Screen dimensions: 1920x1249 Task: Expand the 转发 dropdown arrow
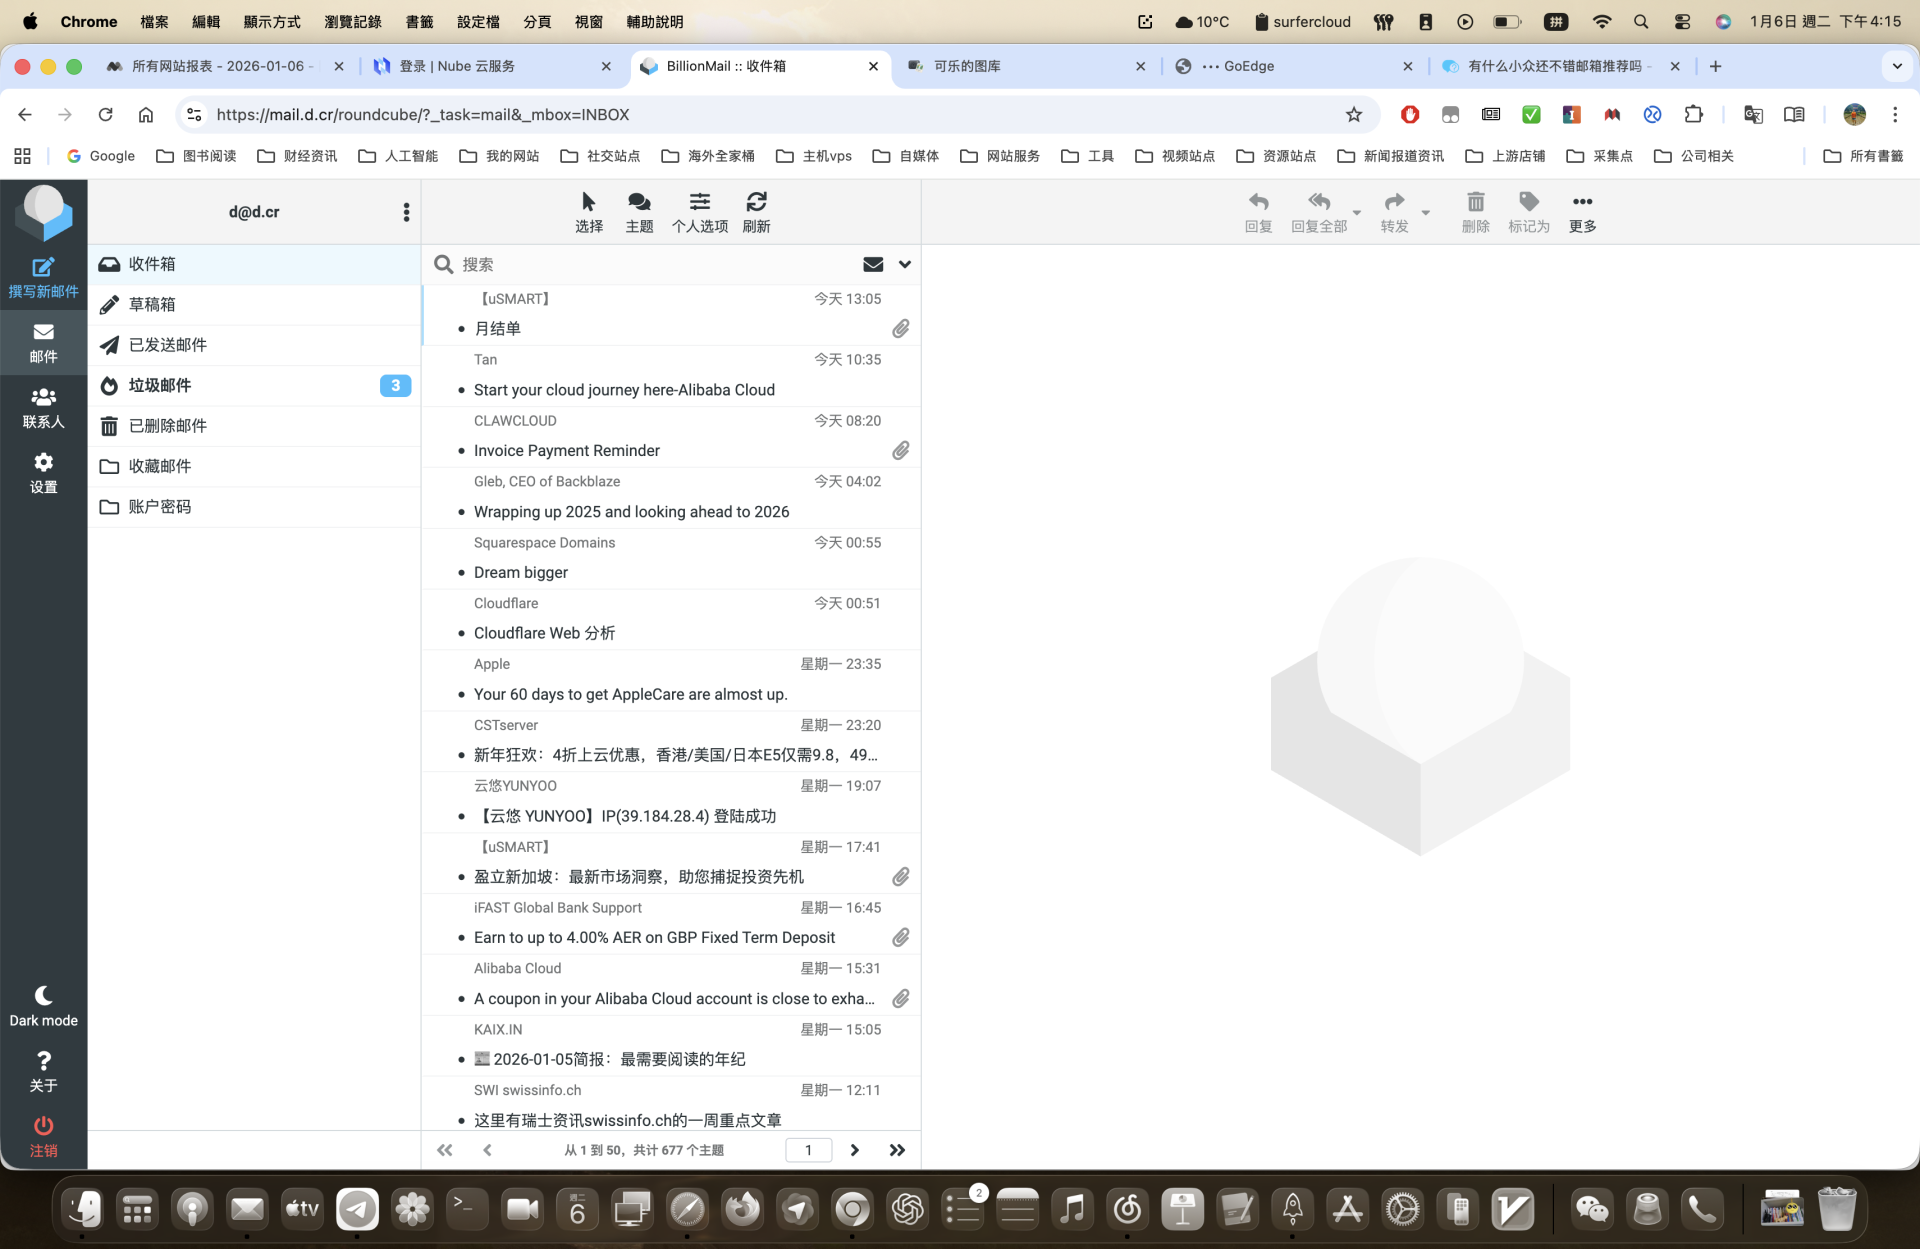pos(1426,212)
